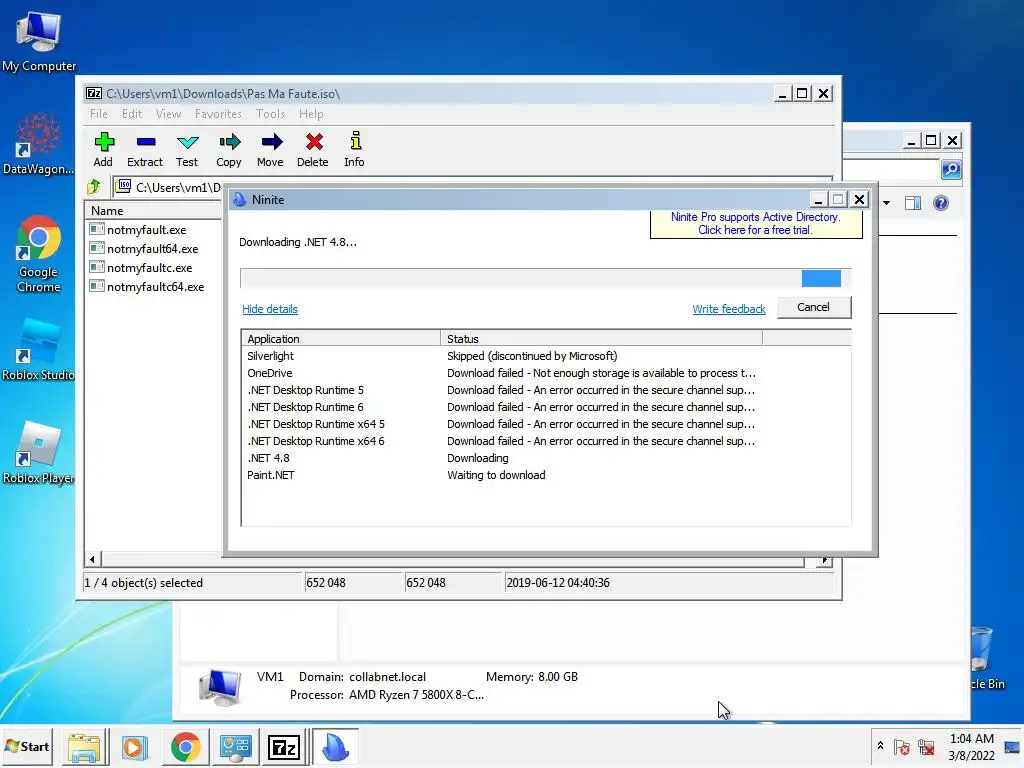Screen dimensions: 1024x768
Task: Sort by the Name column header
Action: (x=154, y=211)
